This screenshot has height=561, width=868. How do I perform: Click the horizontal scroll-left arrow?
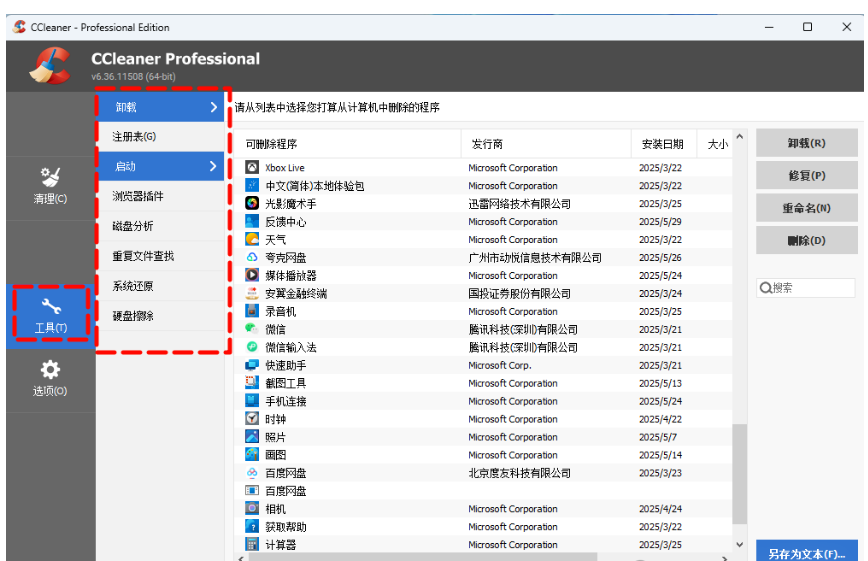click(240, 558)
